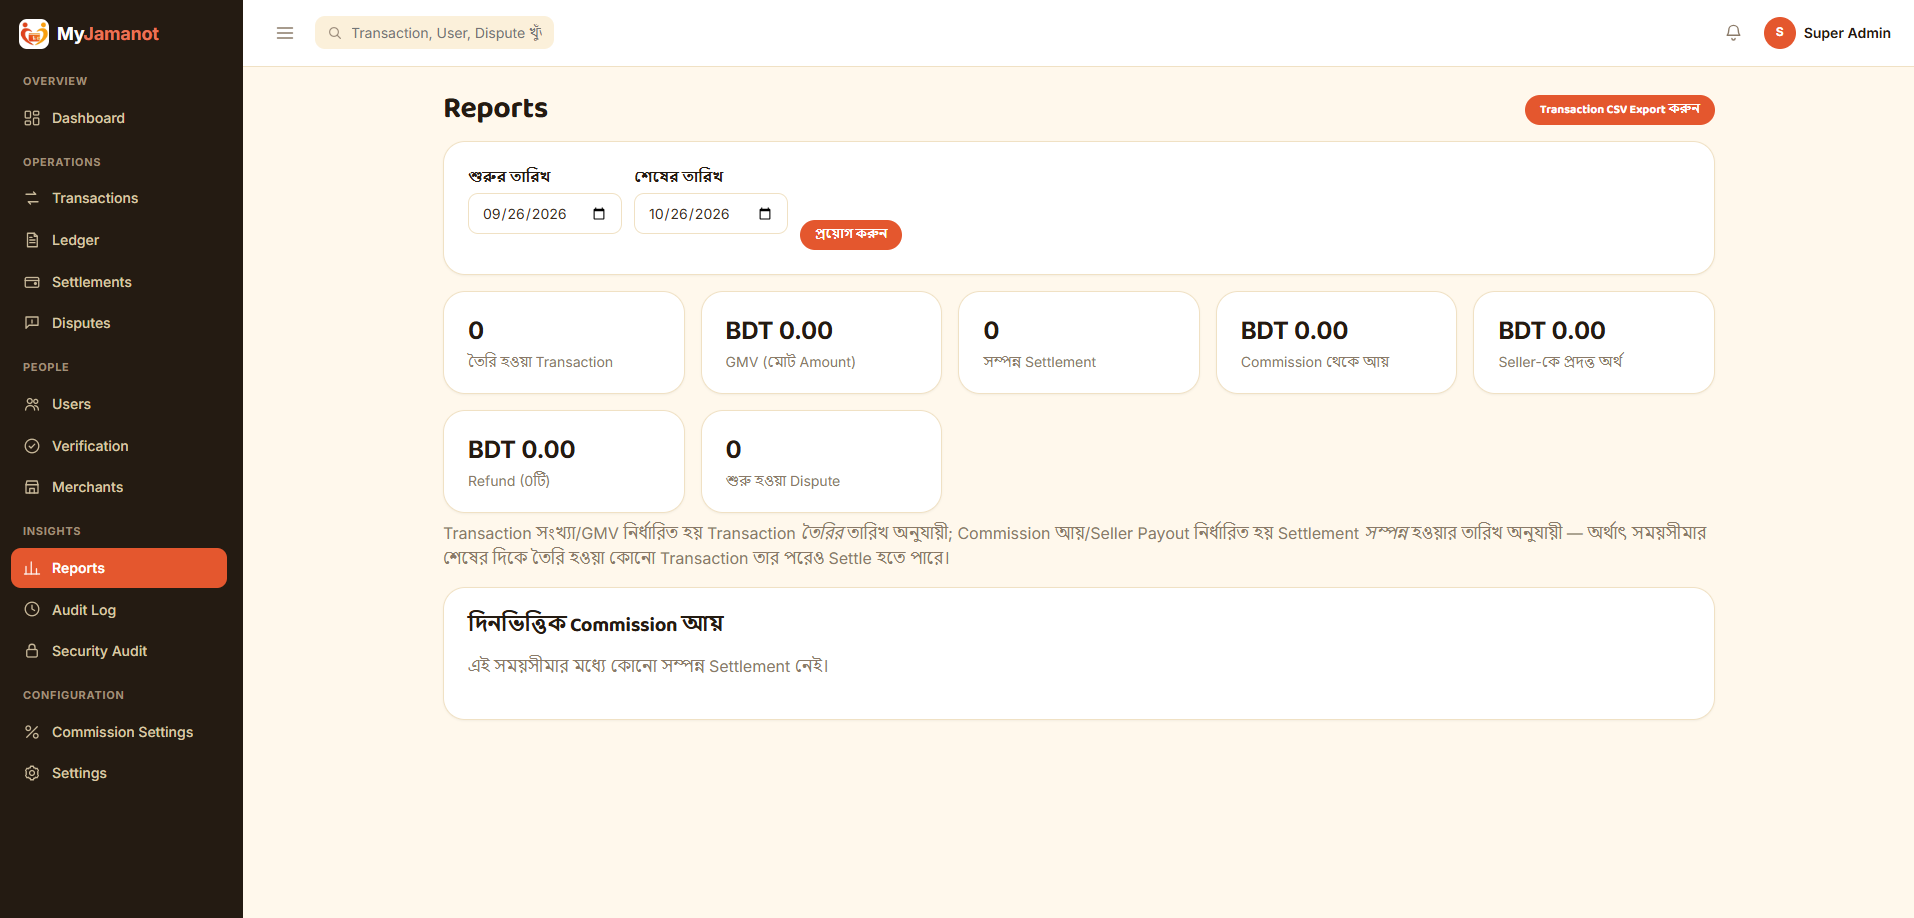Click the Security Audit lock icon

(32, 651)
